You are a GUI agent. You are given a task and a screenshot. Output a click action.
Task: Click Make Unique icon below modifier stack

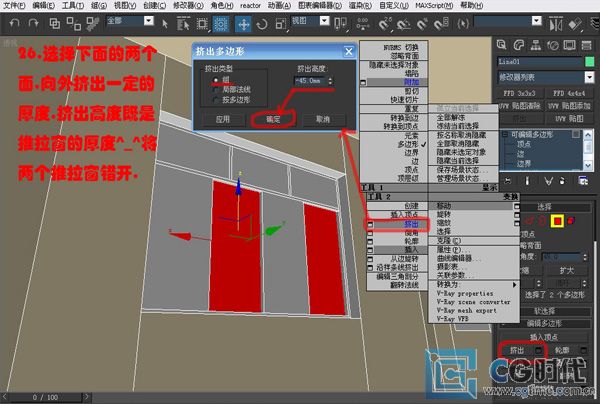point(548,181)
